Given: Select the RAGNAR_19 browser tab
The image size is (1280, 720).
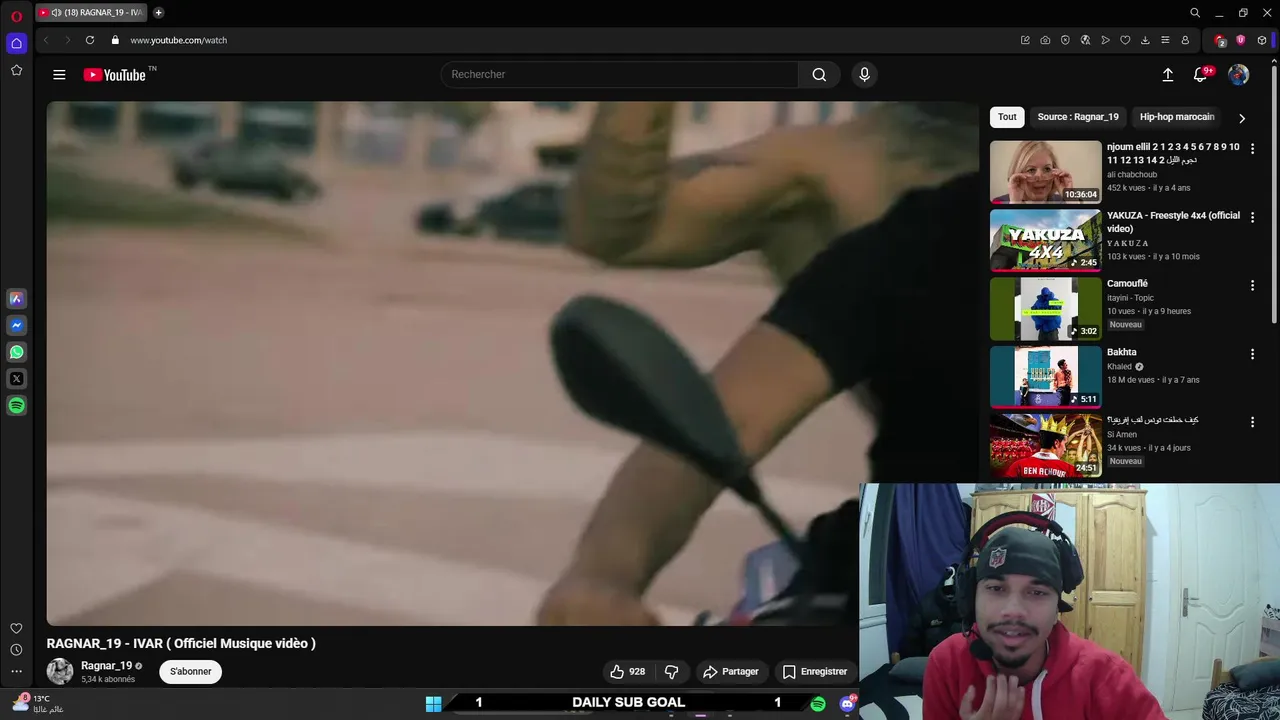Looking at the screenshot, I should click(91, 13).
